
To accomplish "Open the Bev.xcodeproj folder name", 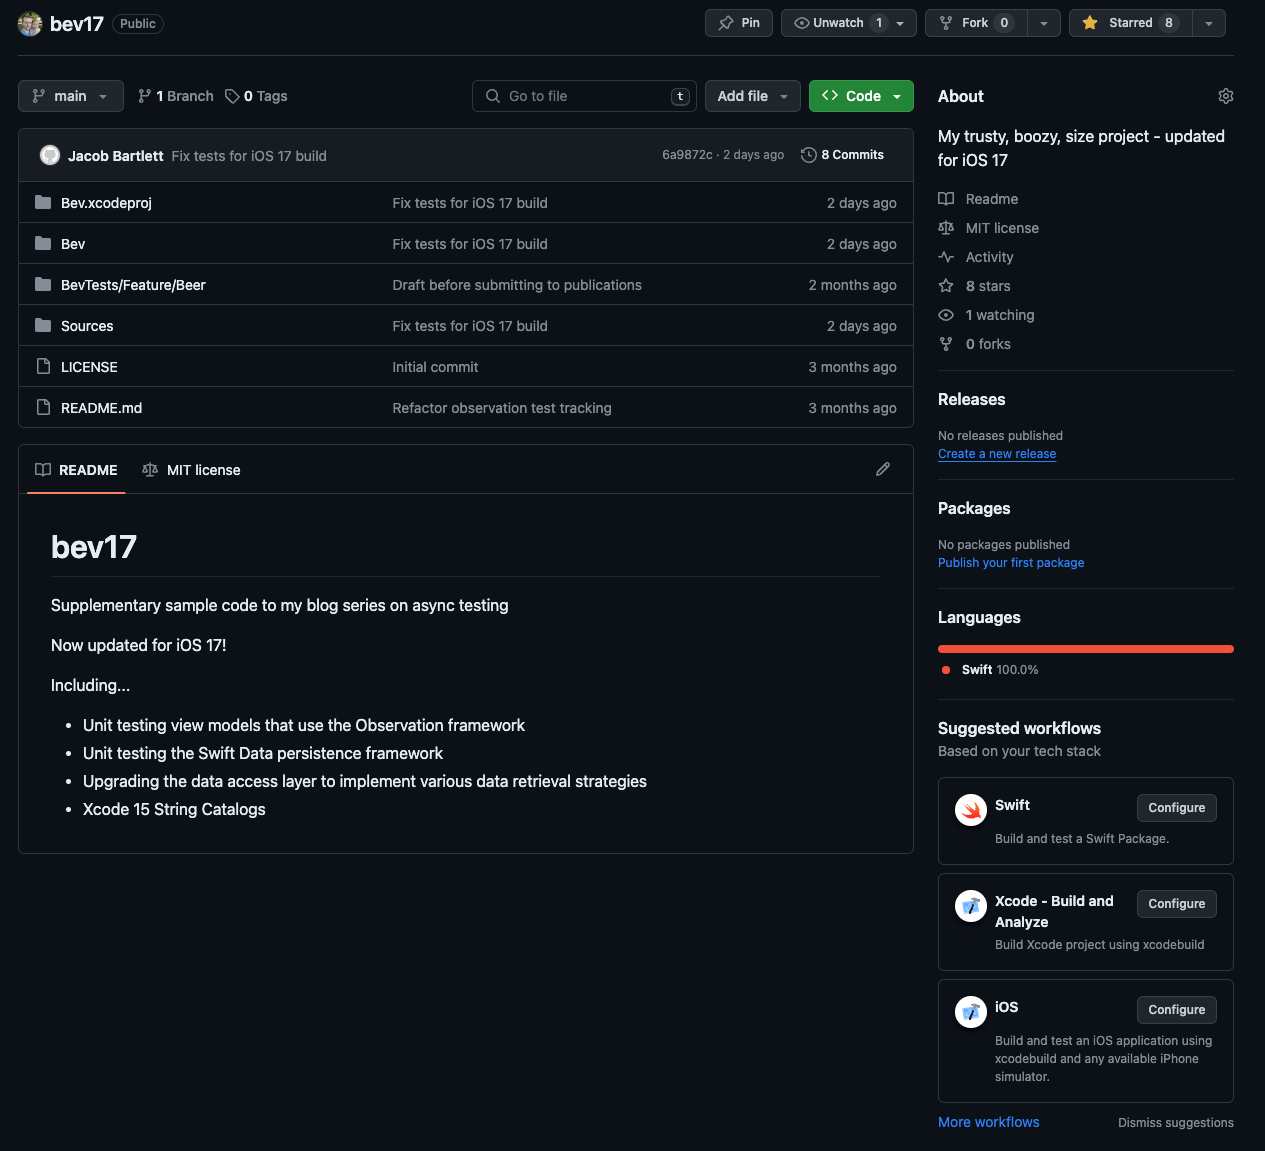I will coord(106,203).
